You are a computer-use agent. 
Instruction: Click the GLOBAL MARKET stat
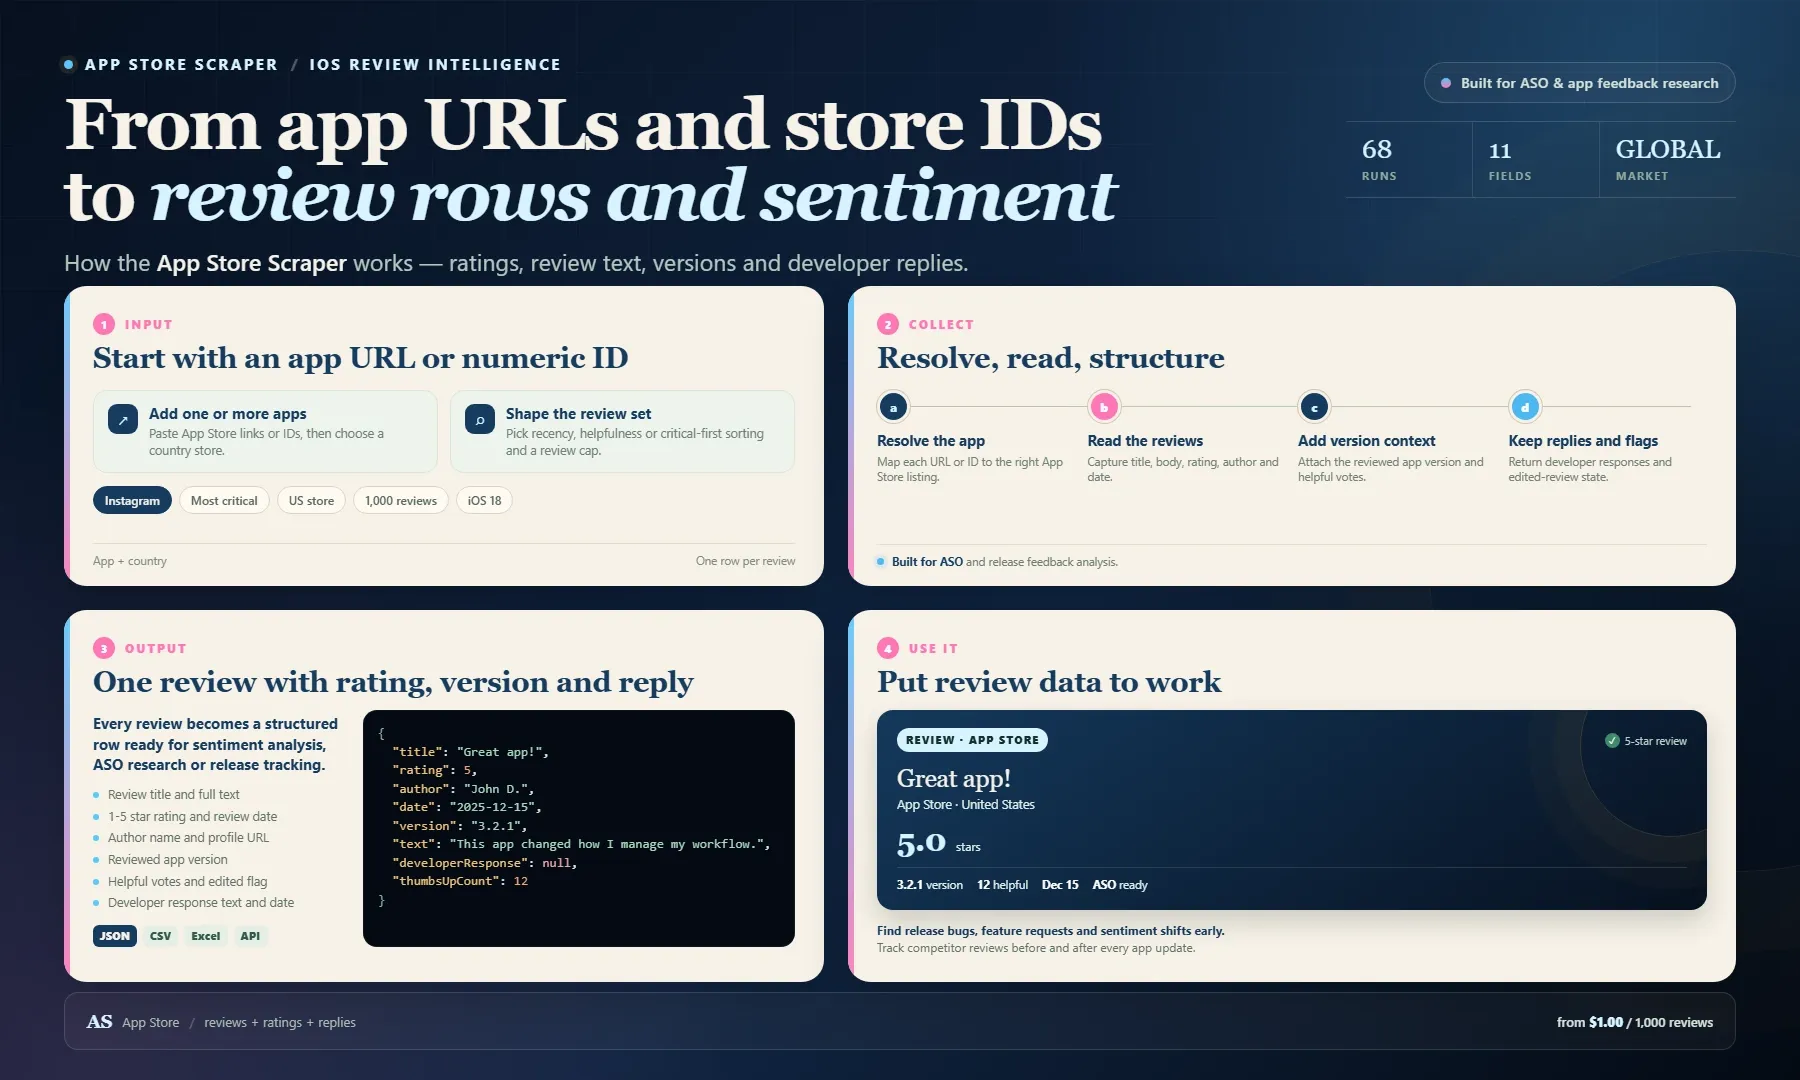point(1668,159)
